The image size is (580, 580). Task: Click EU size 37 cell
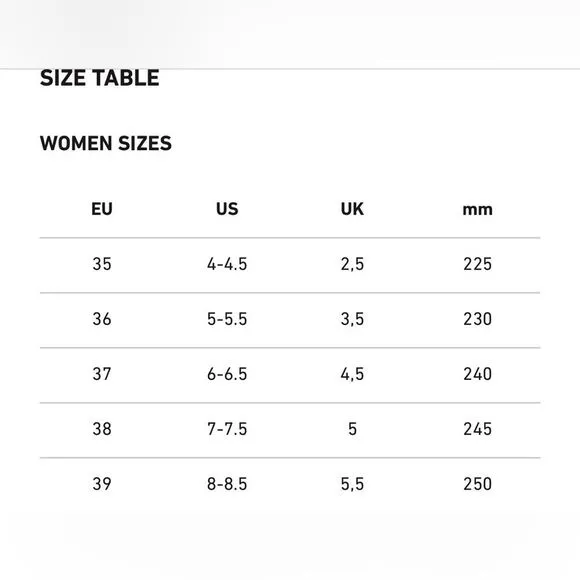(102, 374)
